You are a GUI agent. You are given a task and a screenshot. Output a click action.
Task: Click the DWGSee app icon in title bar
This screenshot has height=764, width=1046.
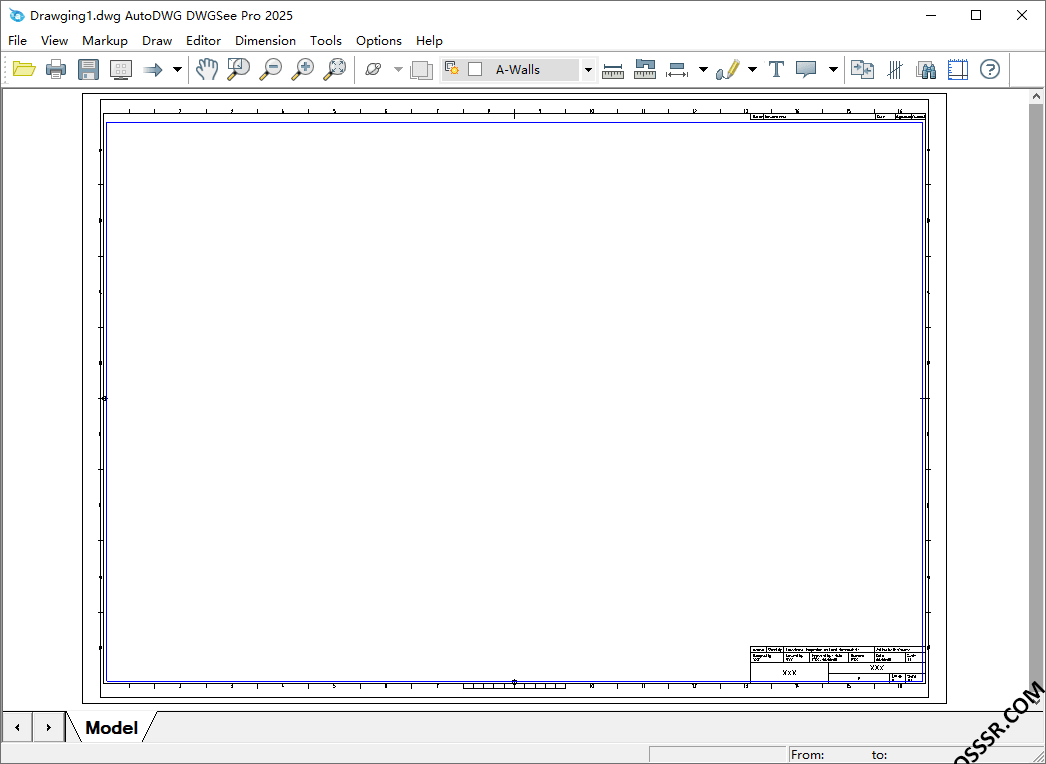click(16, 15)
